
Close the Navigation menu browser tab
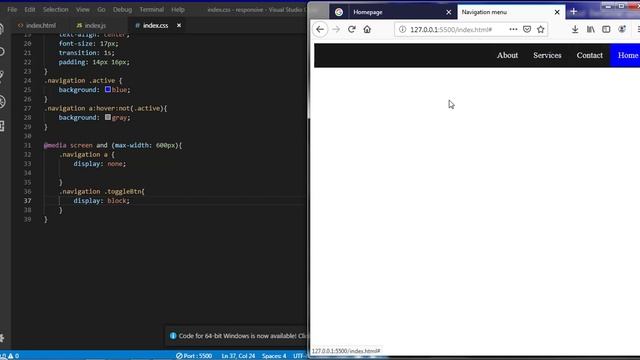(x=557, y=12)
